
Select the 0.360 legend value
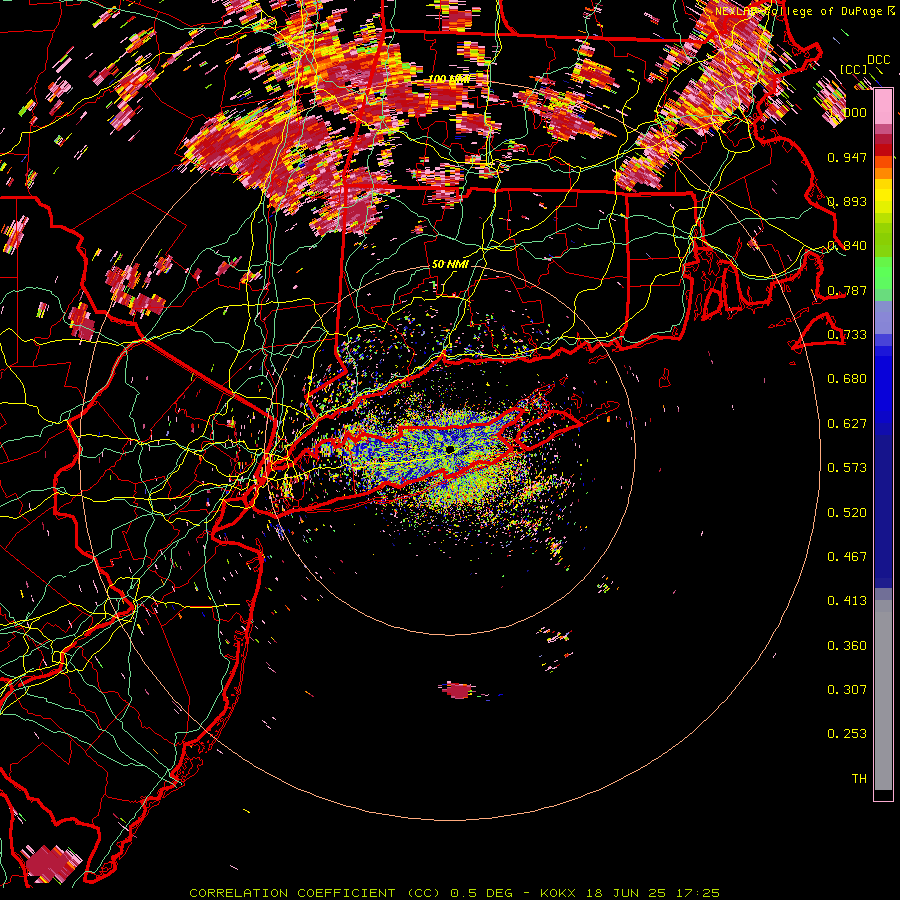pyautogui.click(x=847, y=646)
